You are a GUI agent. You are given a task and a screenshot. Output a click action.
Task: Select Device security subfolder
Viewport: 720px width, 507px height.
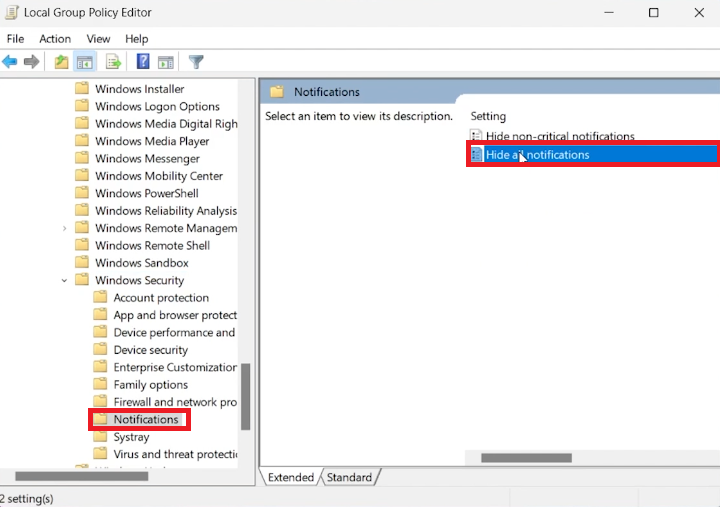[x=151, y=350]
